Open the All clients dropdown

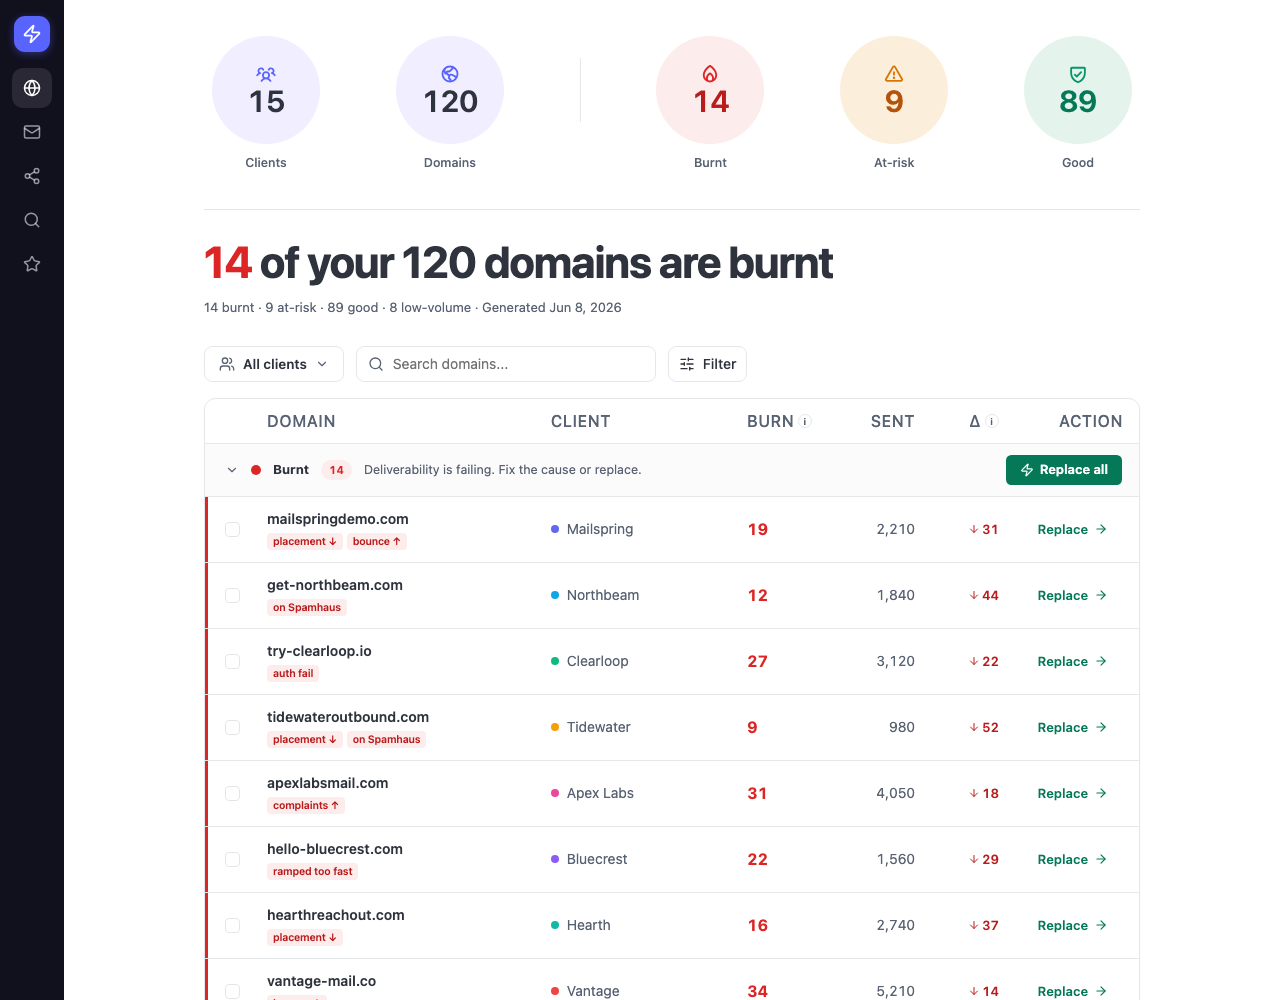[274, 364]
